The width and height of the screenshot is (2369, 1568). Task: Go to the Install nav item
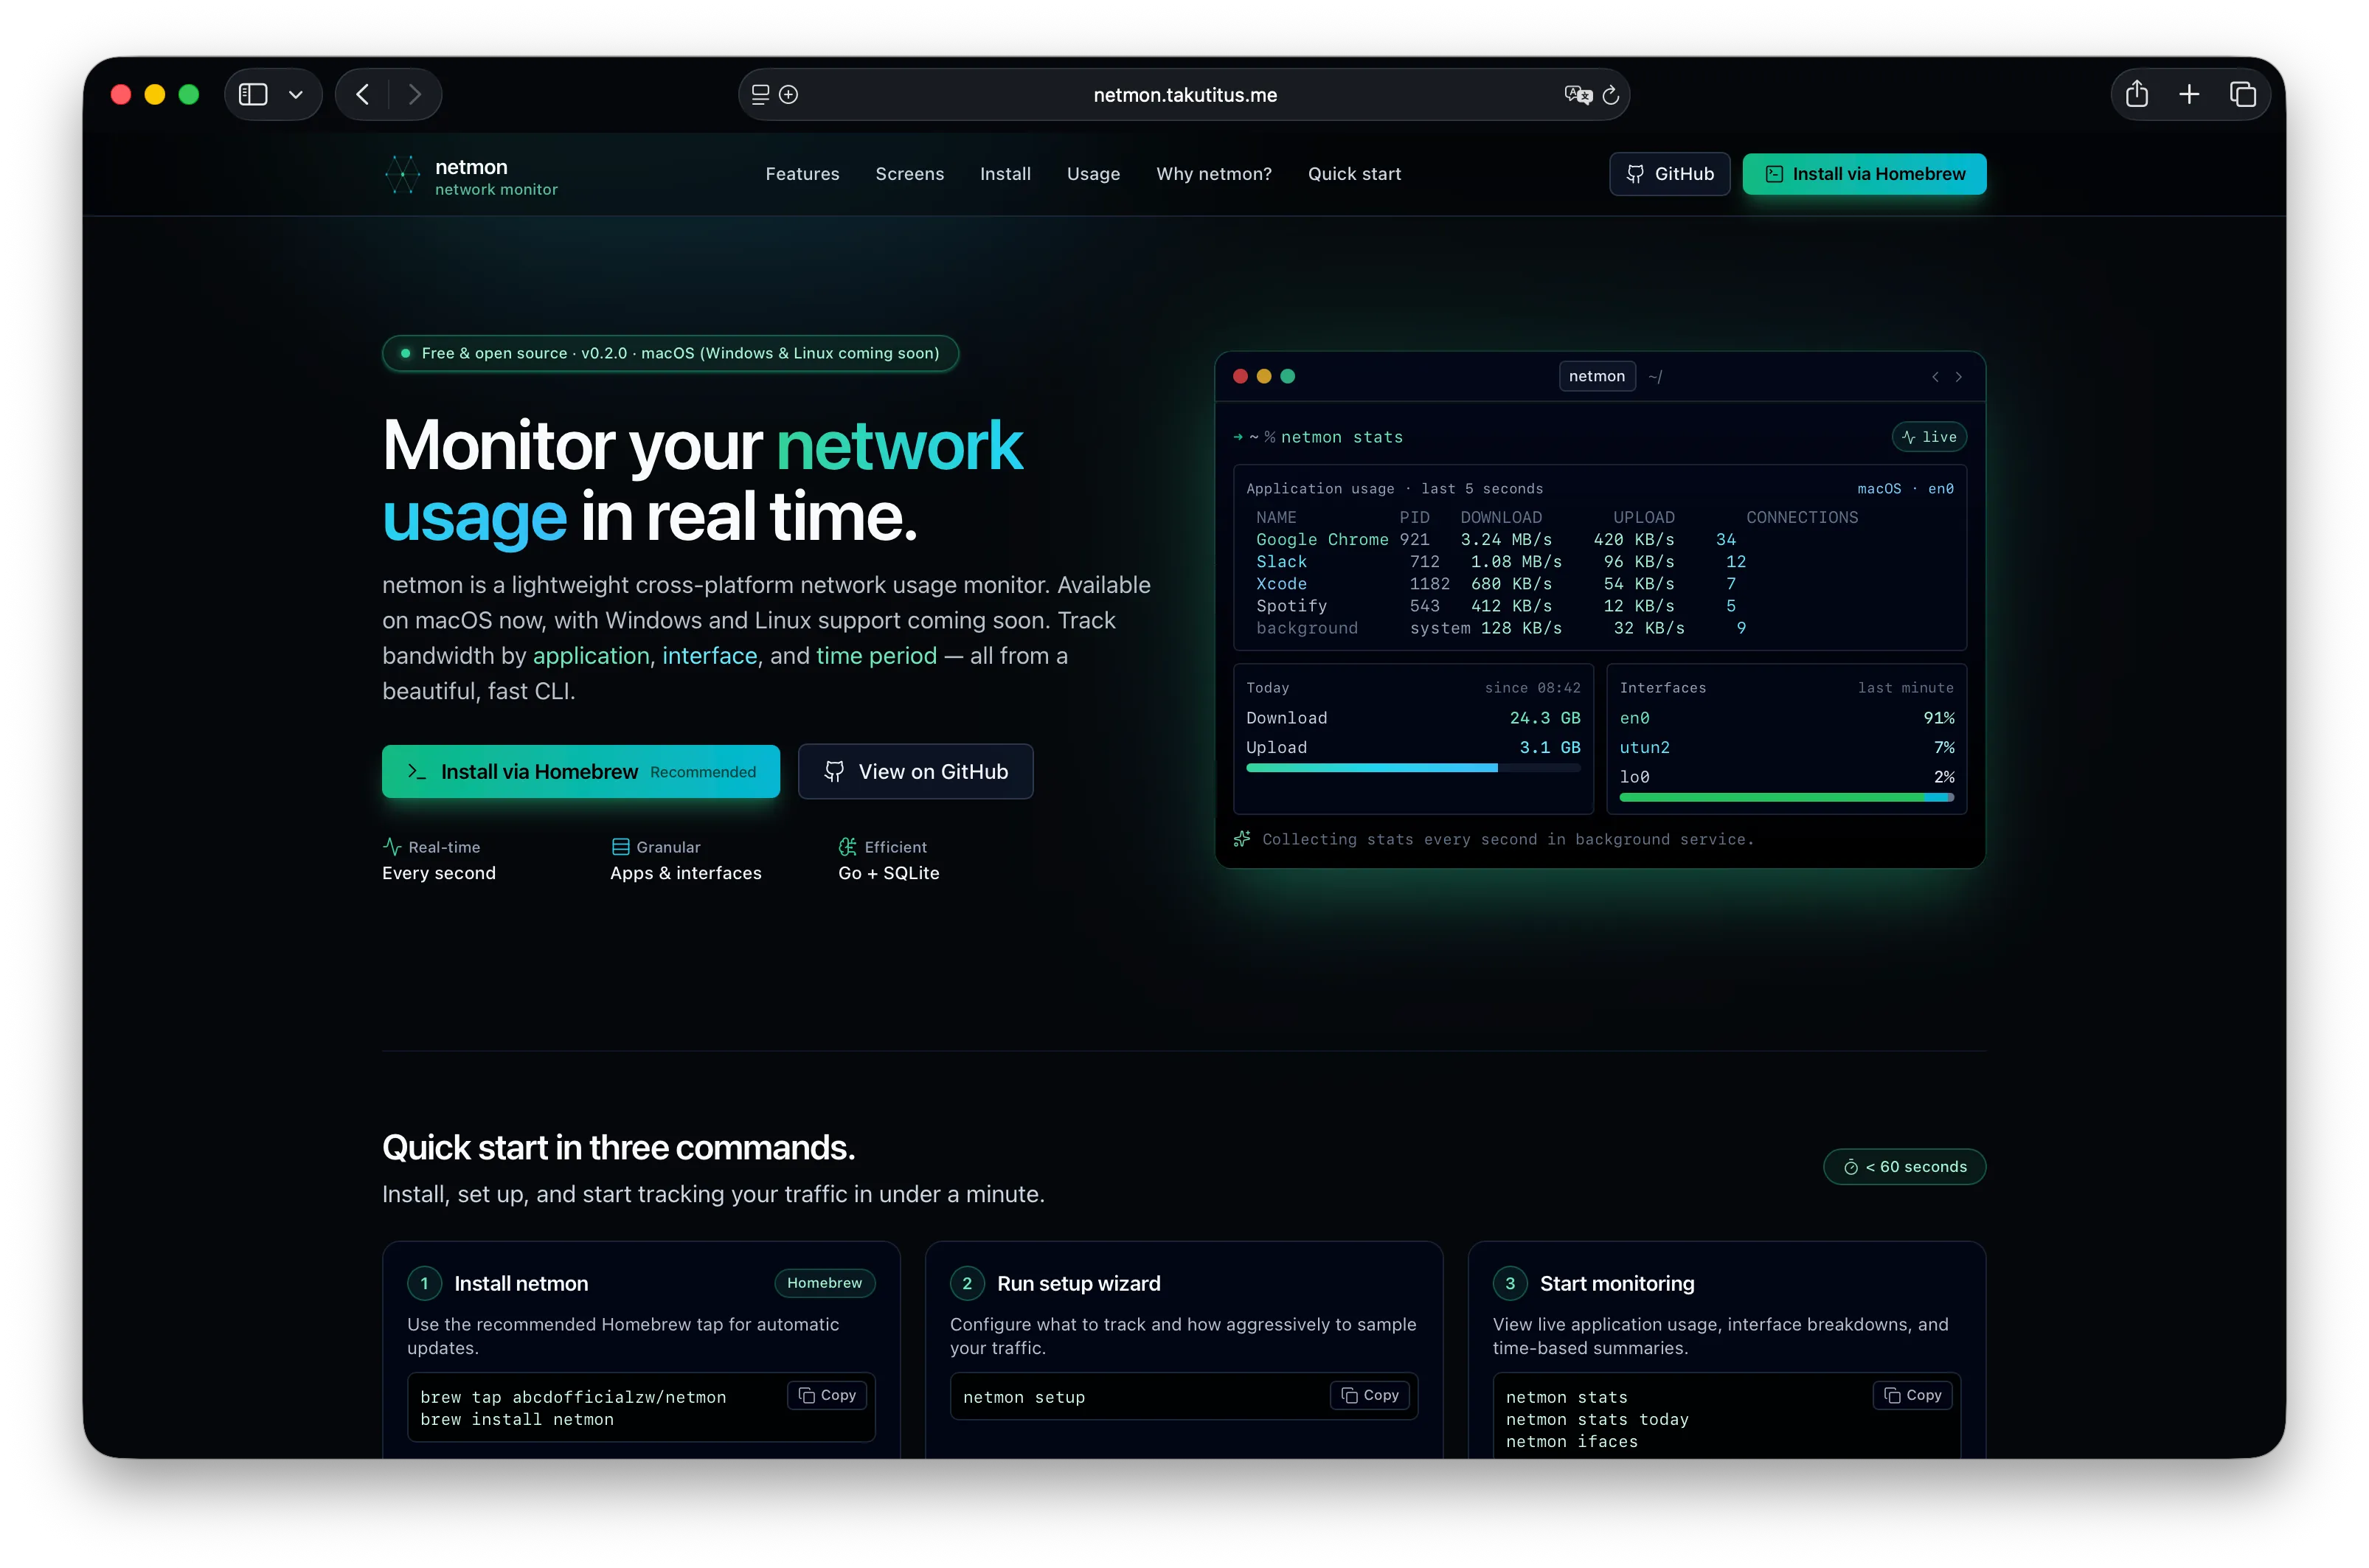(x=1005, y=174)
